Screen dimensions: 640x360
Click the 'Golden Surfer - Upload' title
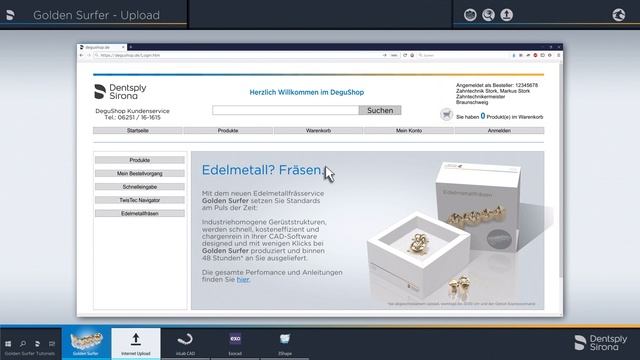pyautogui.click(x=96, y=15)
